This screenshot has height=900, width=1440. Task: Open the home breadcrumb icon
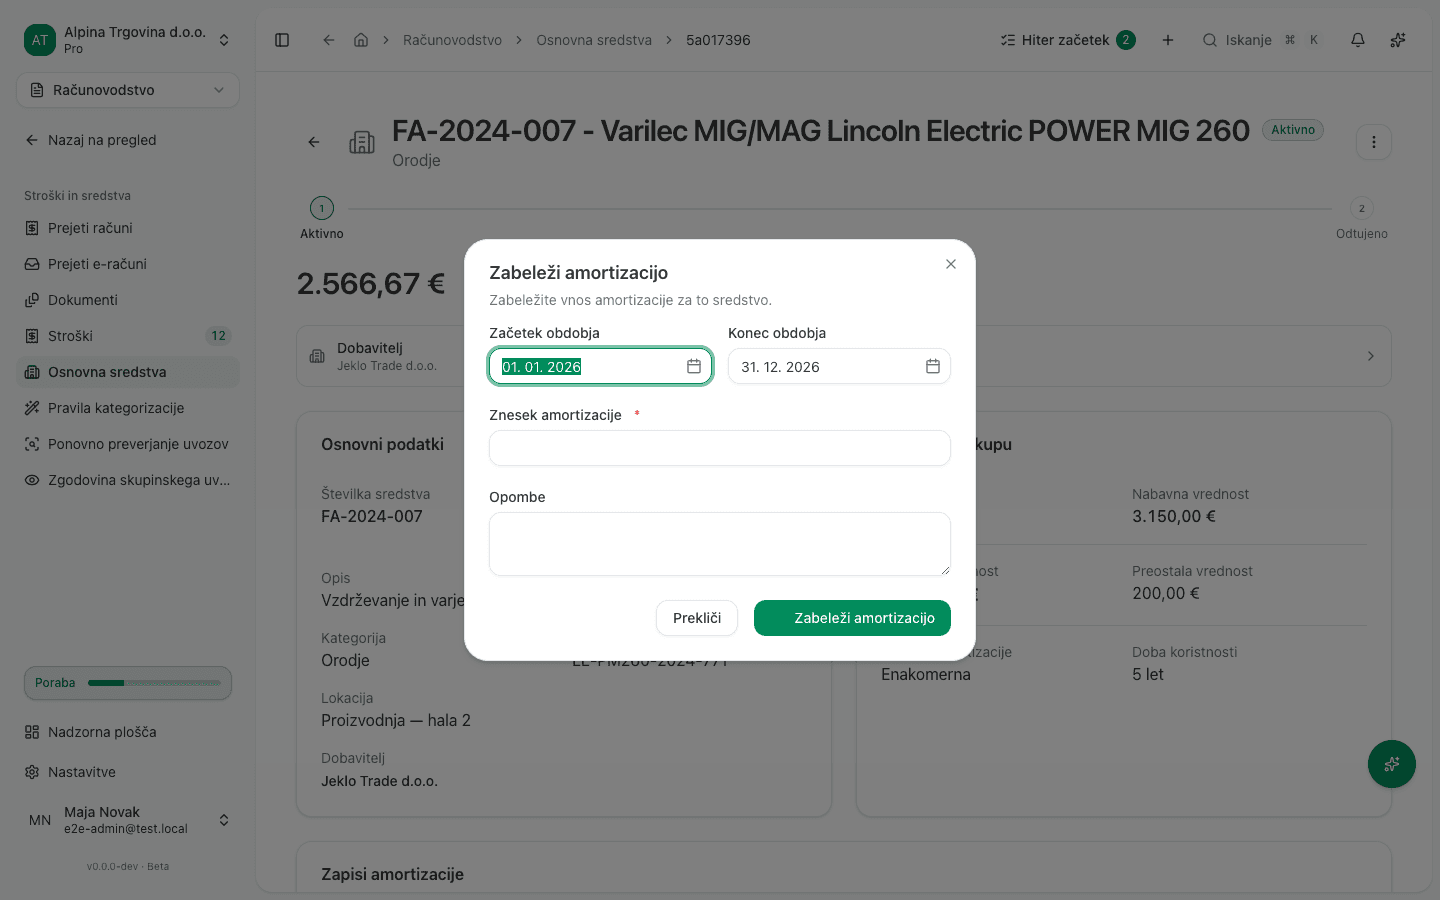[x=361, y=40]
